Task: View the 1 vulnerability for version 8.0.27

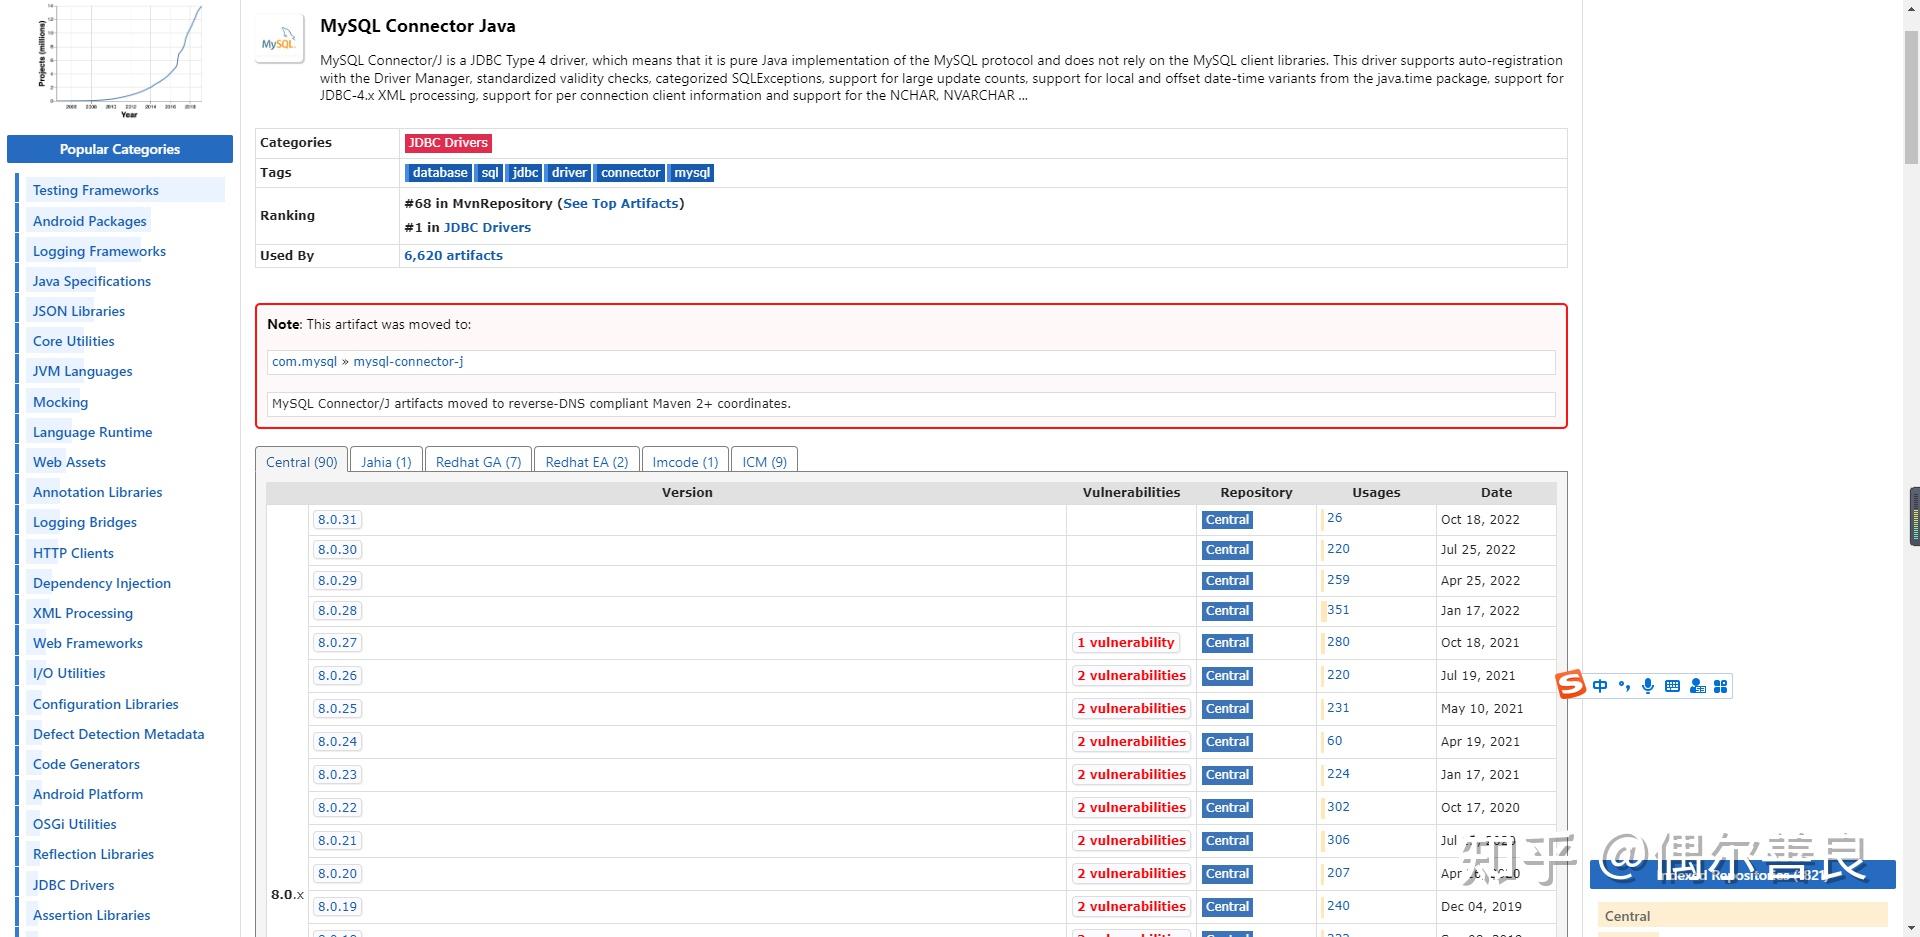Action: (x=1126, y=642)
